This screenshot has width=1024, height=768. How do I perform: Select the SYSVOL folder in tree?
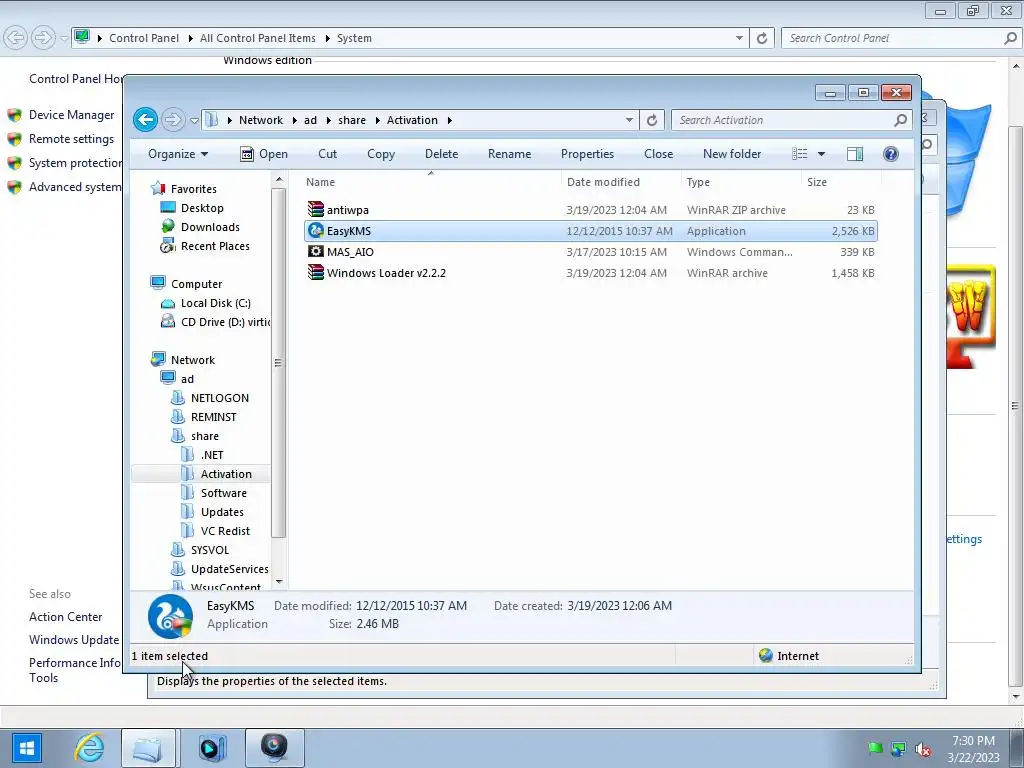(x=210, y=550)
